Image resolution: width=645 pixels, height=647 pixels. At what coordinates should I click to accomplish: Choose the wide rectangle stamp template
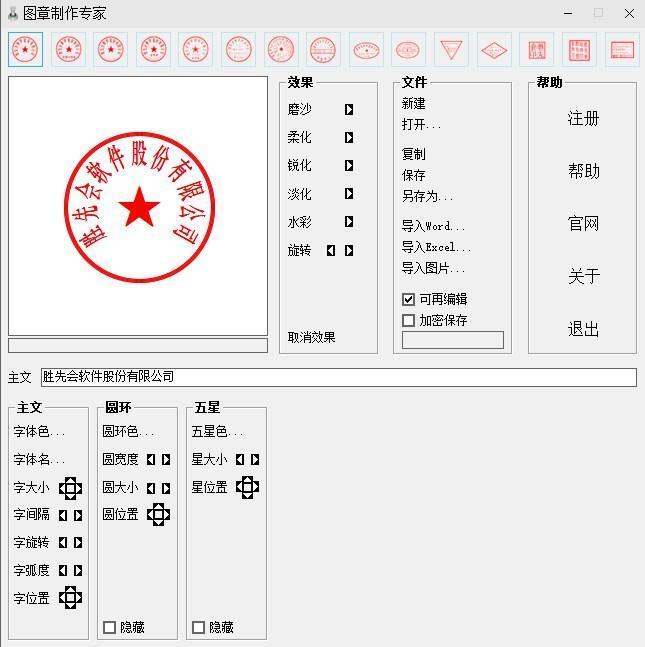(x=622, y=50)
